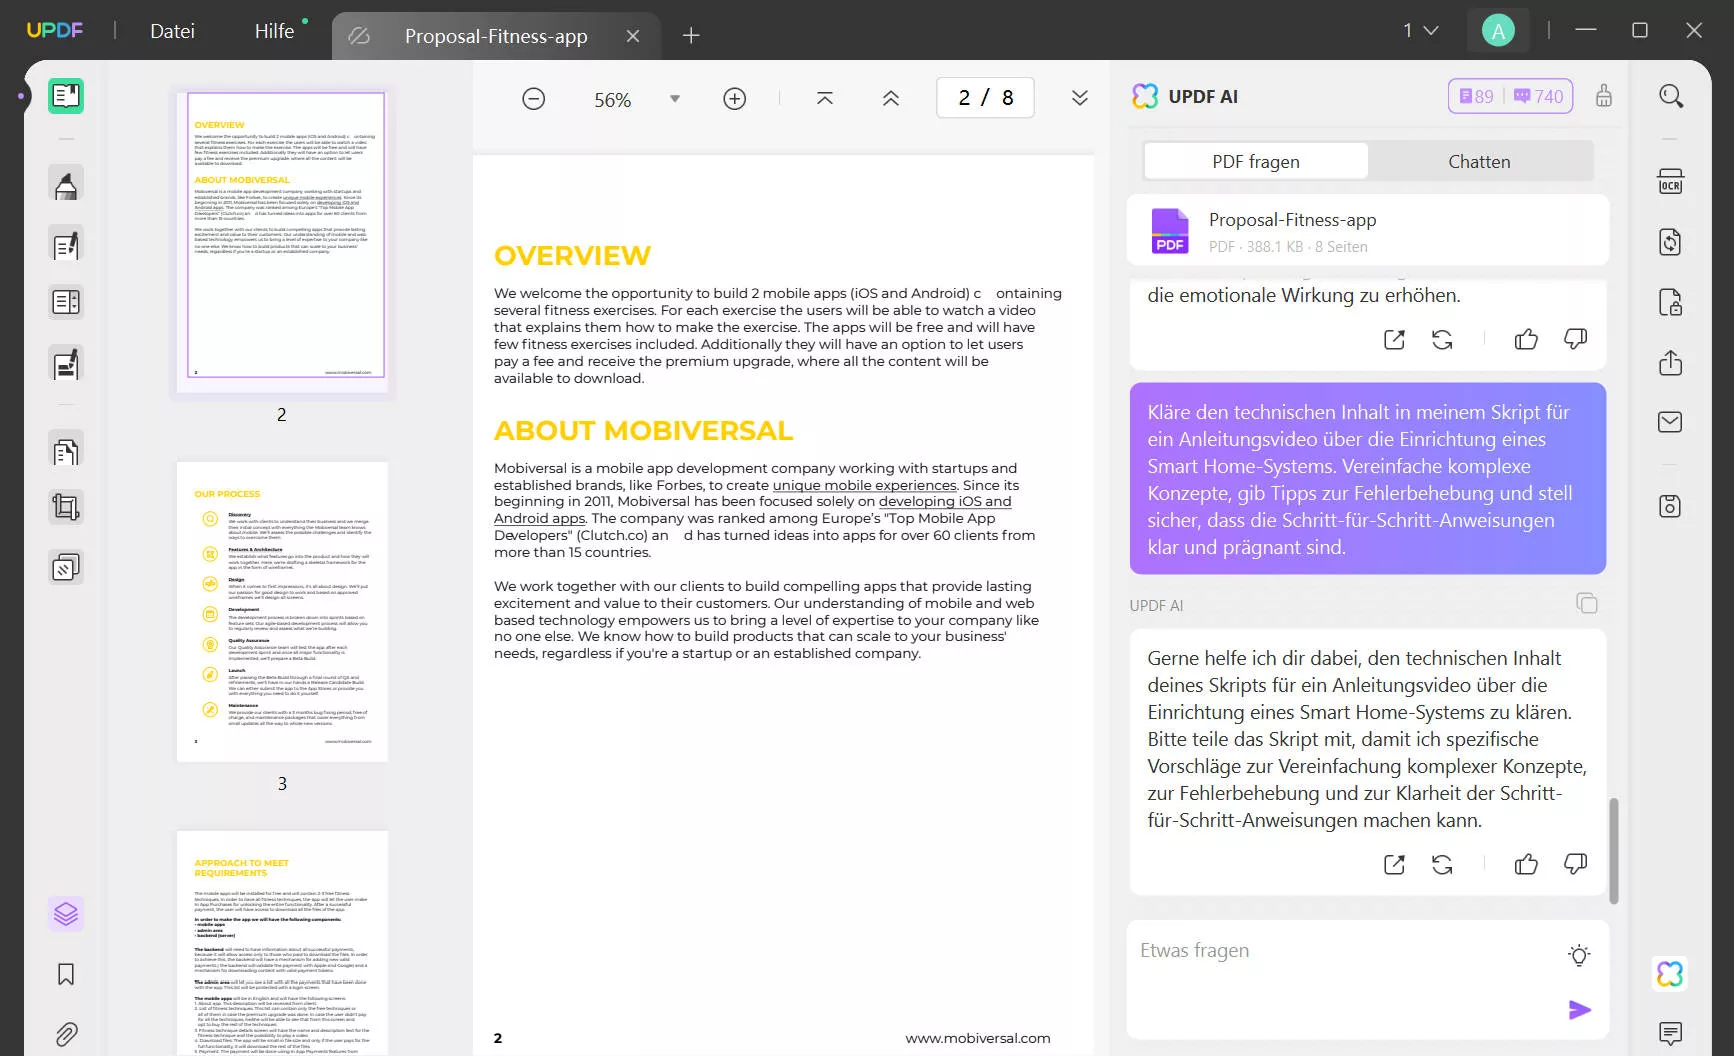Screen dimensions: 1734x1056
Task: Open the Datei menu
Action: 172,31
